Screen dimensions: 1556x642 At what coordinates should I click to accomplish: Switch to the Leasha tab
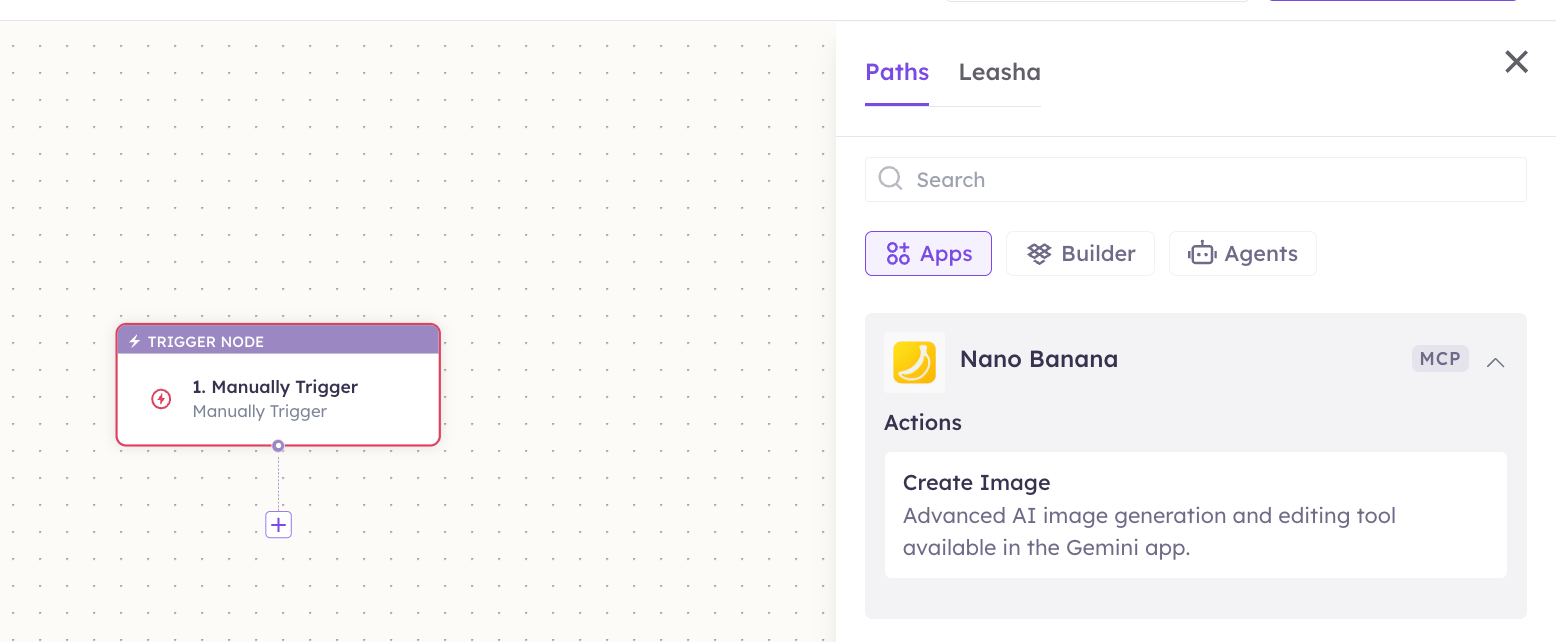coord(999,72)
